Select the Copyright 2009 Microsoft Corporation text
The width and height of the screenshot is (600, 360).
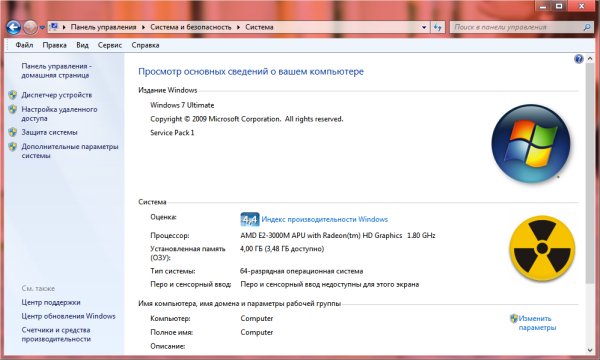[247, 119]
